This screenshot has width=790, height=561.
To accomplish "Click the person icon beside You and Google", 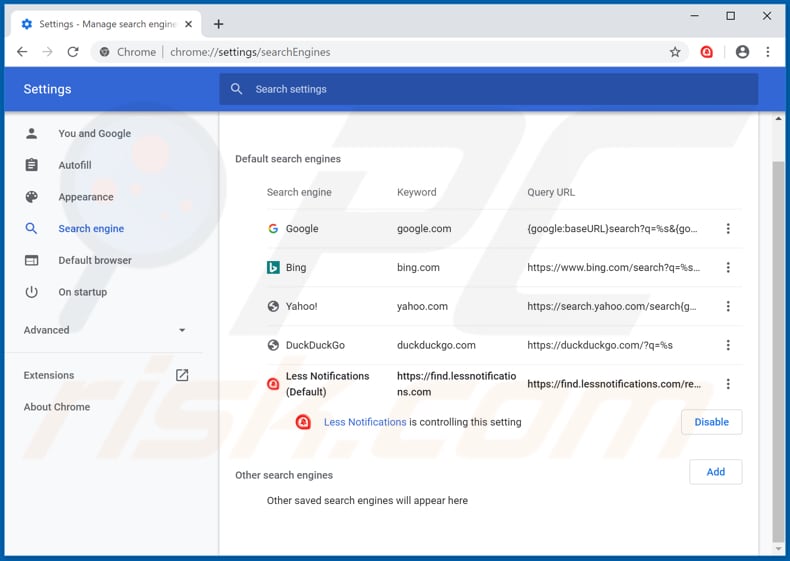I will 32,134.
